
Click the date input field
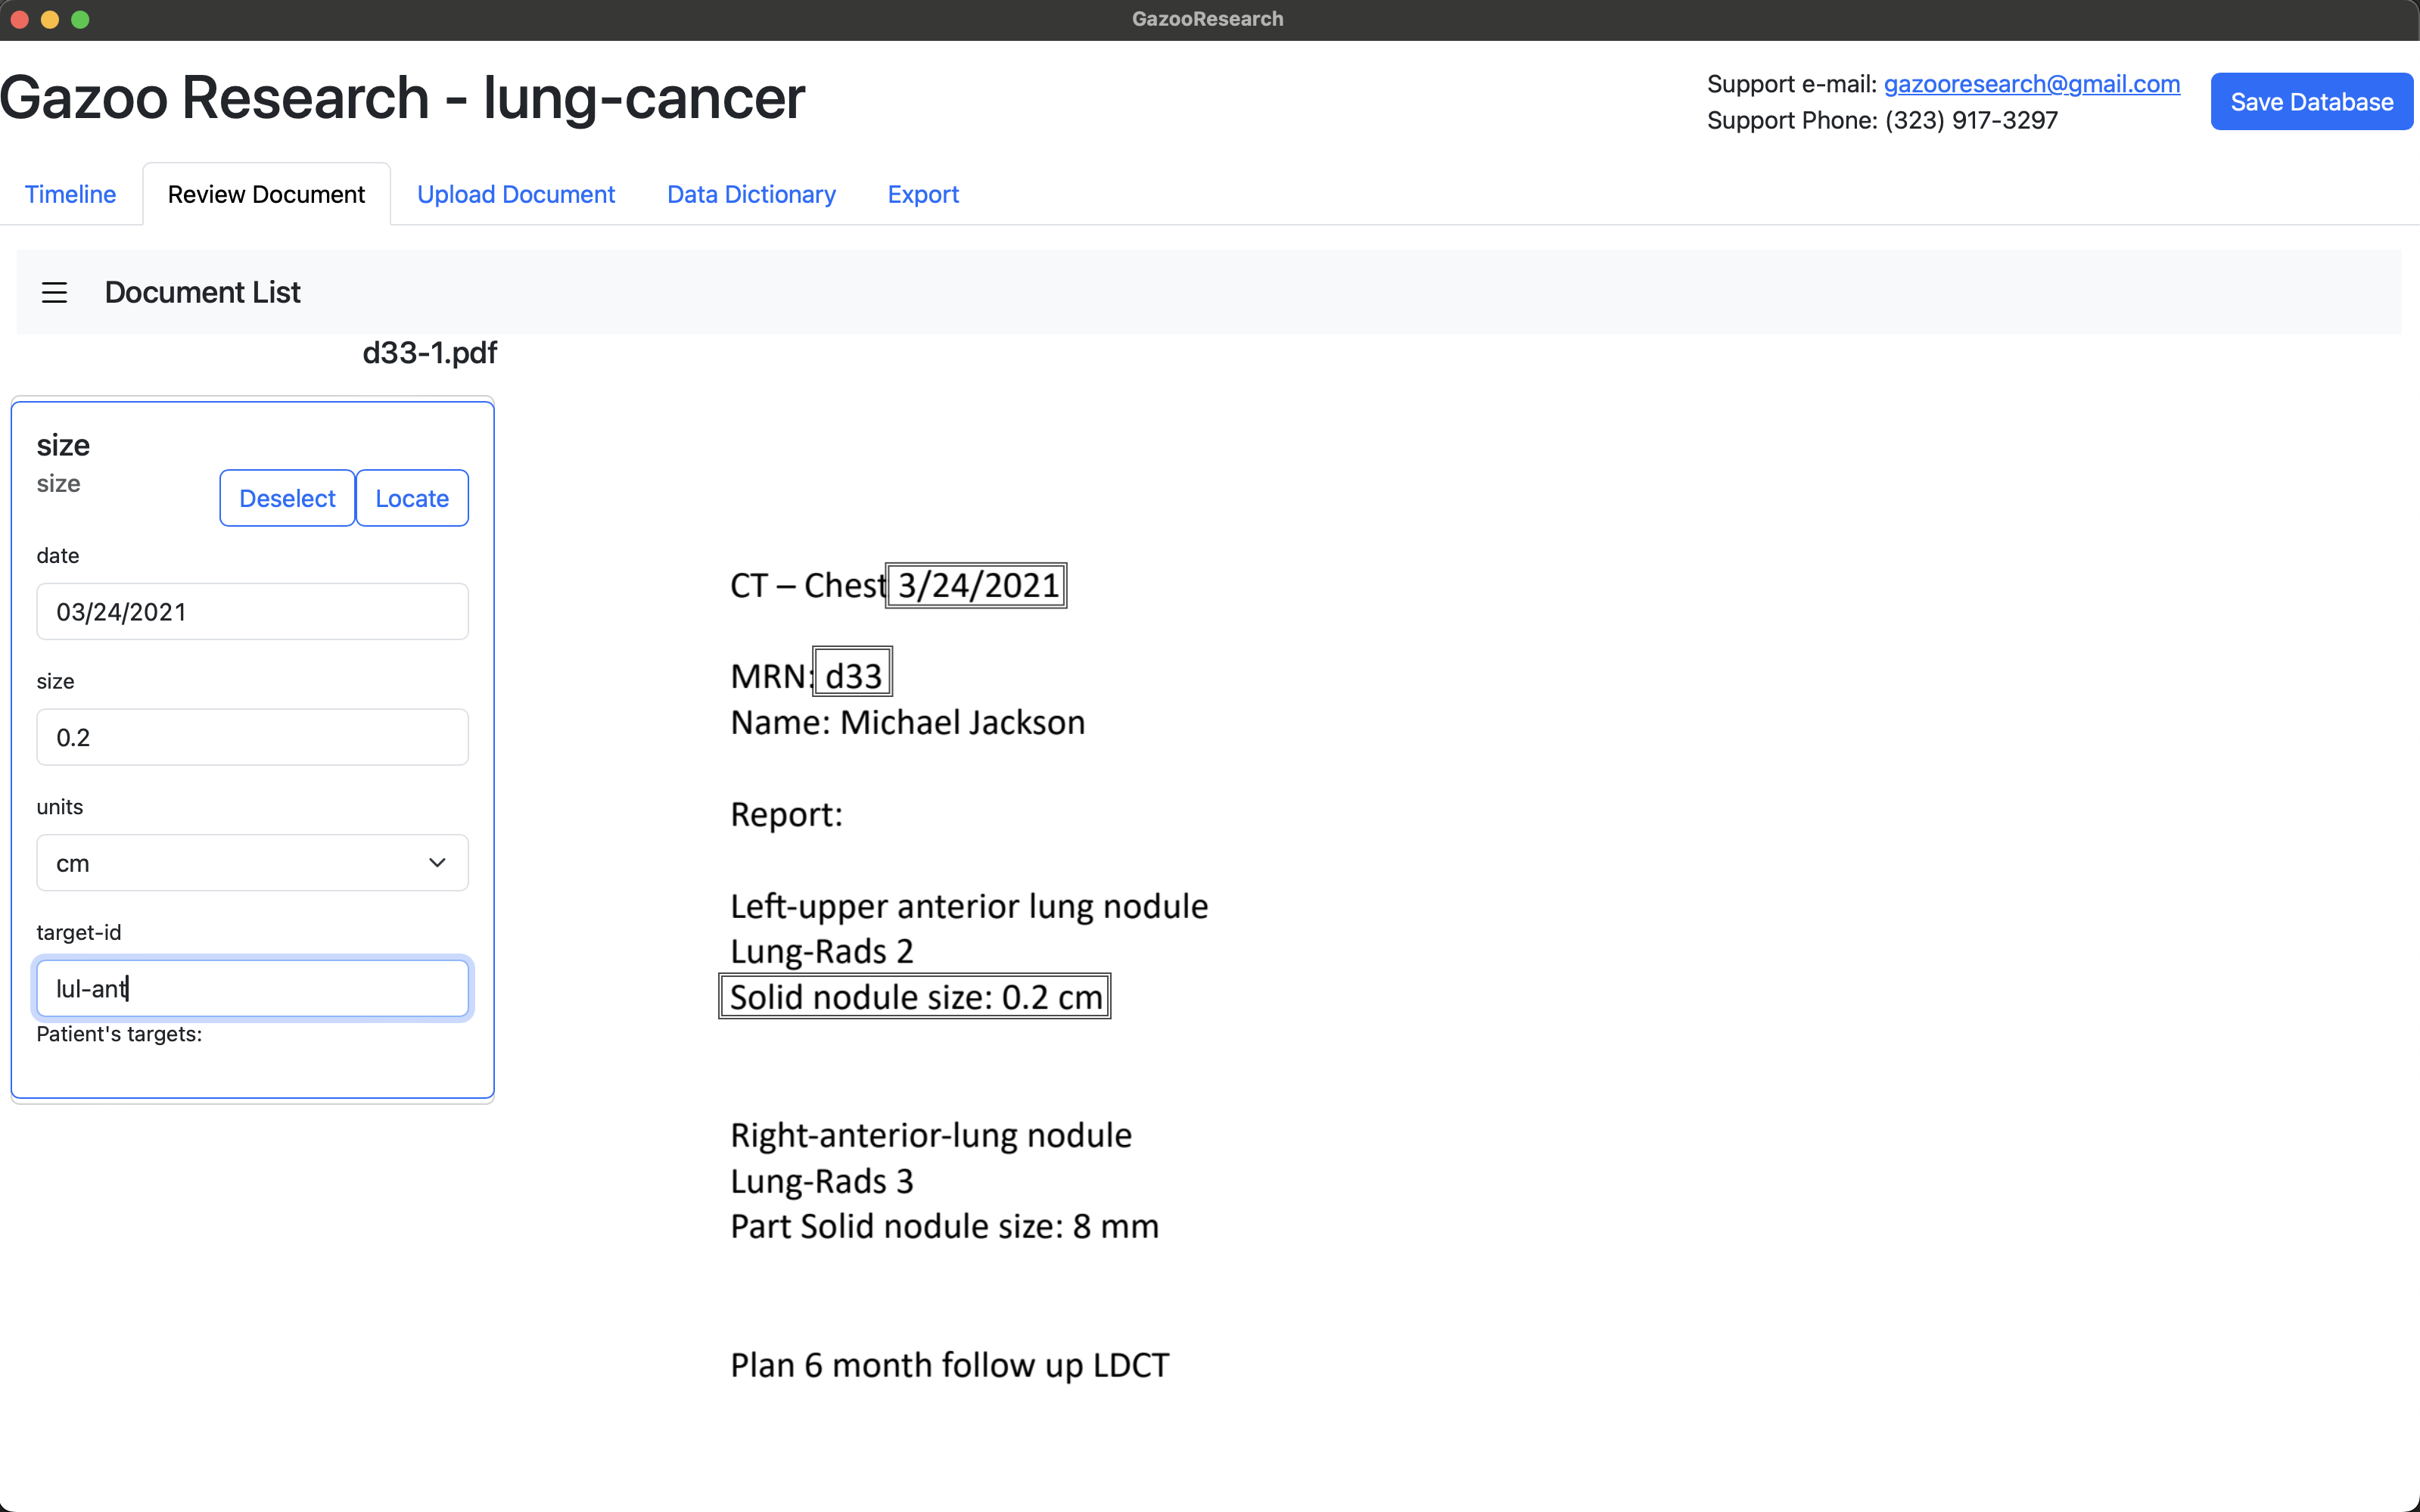pyautogui.click(x=252, y=612)
